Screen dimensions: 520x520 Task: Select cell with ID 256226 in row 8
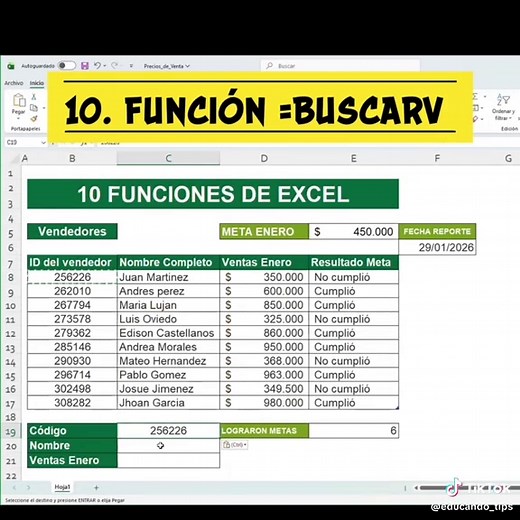click(x=72, y=277)
